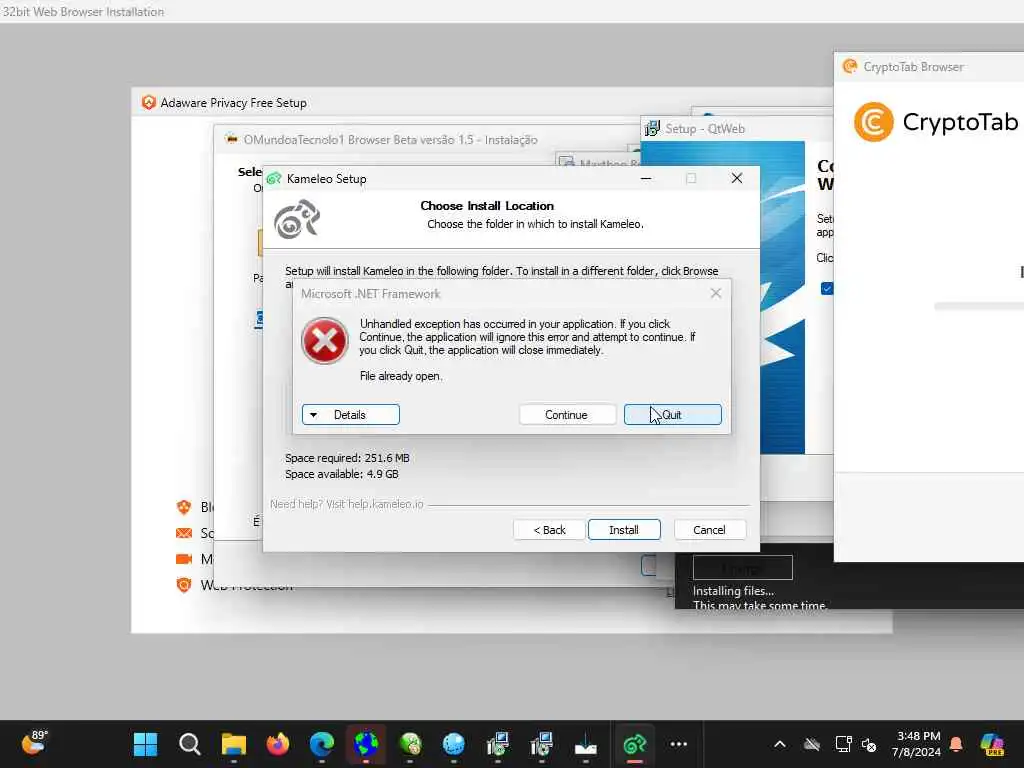
Task: Click the green globe installer taskbar icon
Action: [x=410, y=744]
